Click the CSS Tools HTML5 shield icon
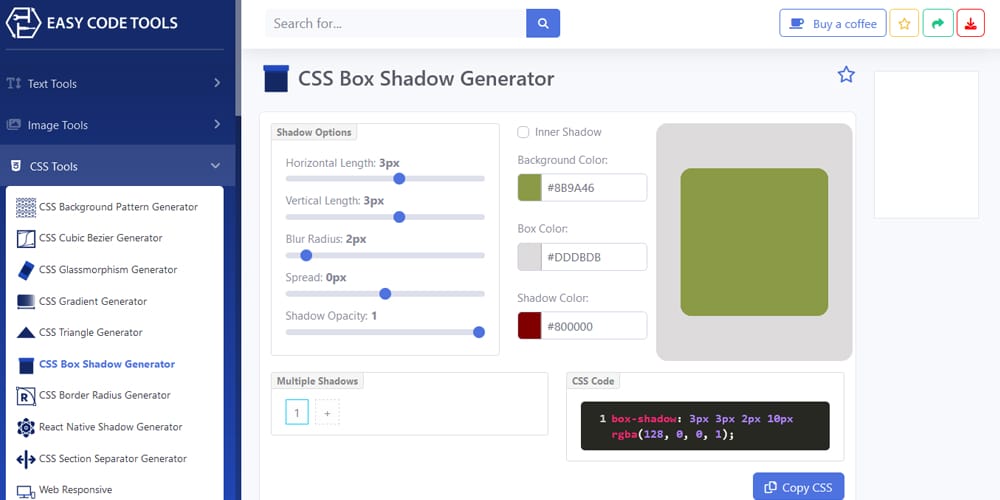The width and height of the screenshot is (1000, 500). 16,166
